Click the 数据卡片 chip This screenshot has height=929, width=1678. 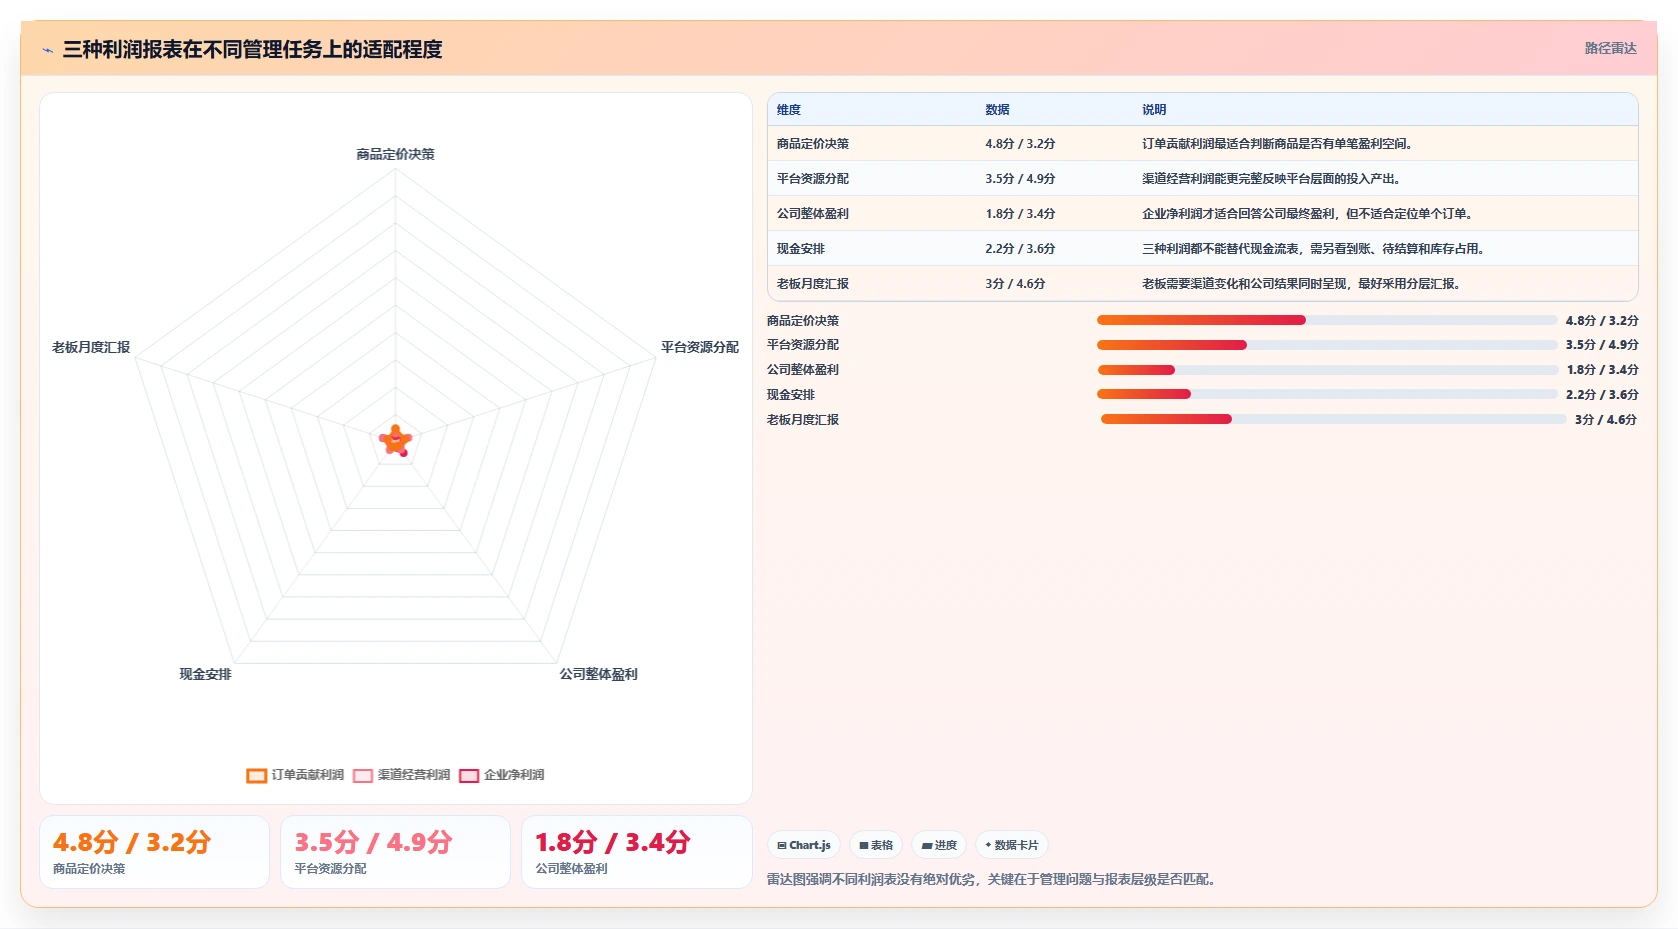(1012, 845)
